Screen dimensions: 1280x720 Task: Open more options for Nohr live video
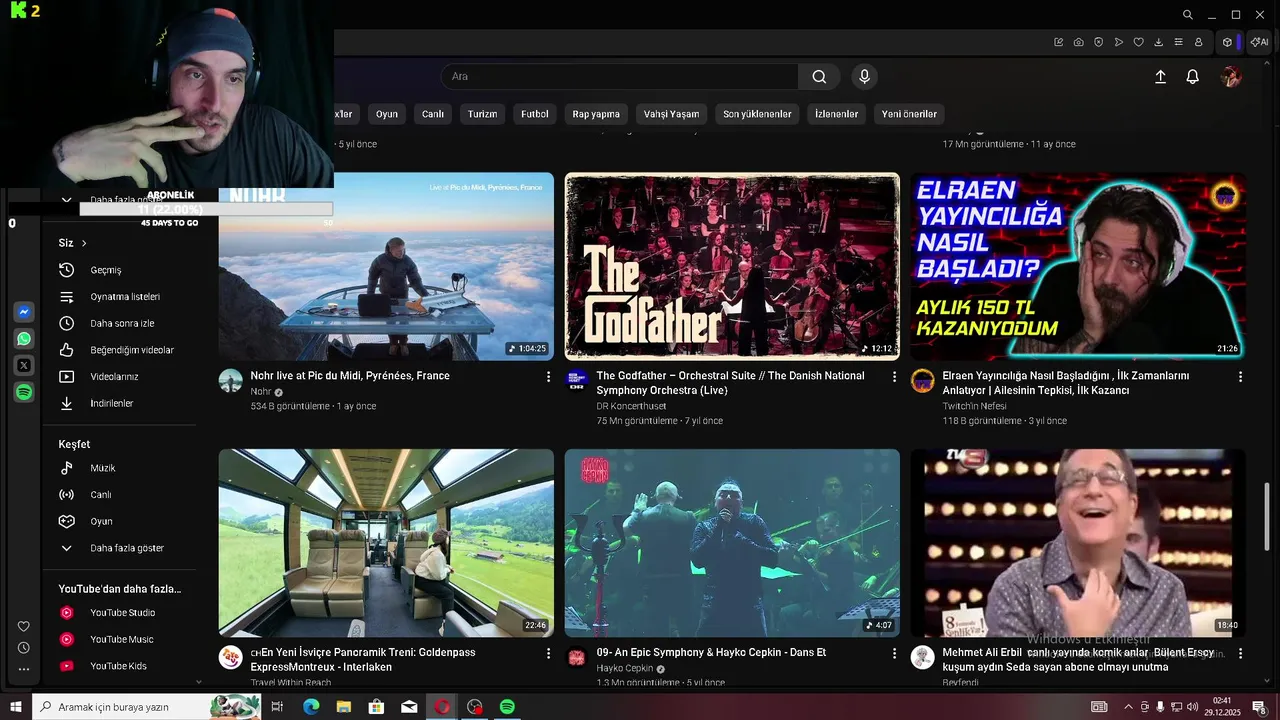point(548,377)
